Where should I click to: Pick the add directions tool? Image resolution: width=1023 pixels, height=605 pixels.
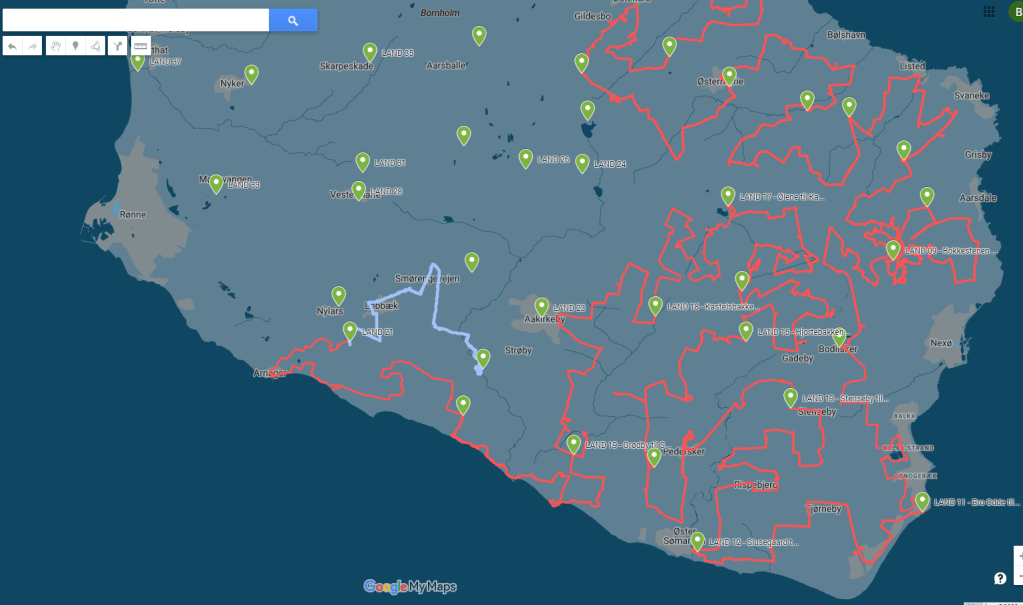click(x=118, y=46)
